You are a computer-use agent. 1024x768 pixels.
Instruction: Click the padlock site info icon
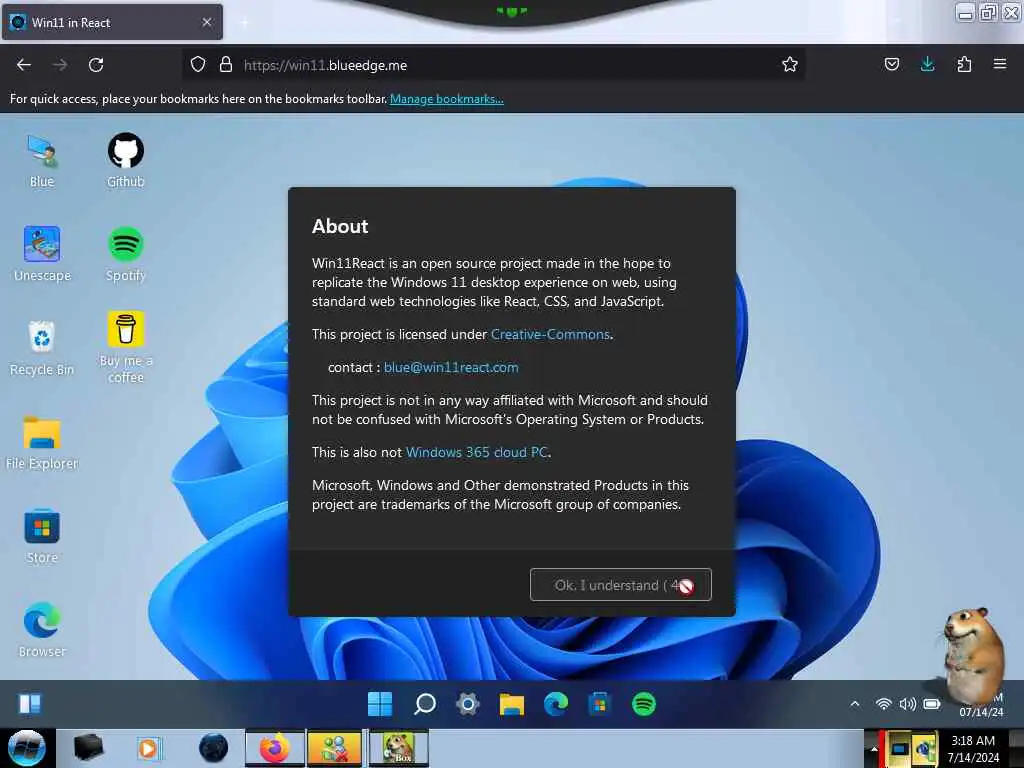click(x=226, y=65)
